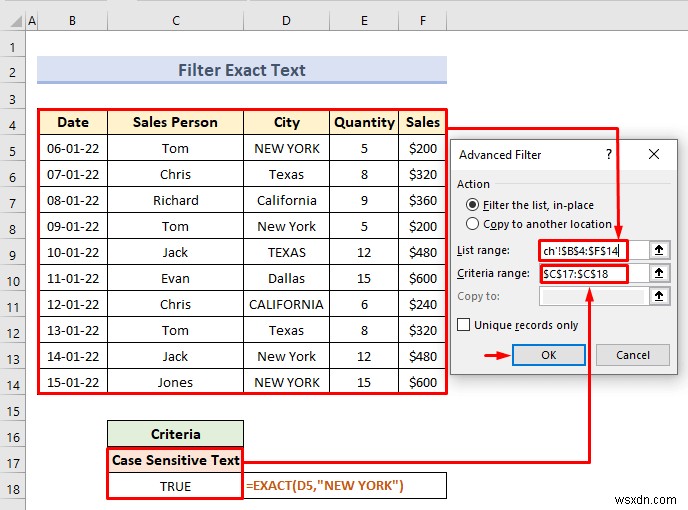Select column B header
Image resolution: width=688 pixels, height=510 pixels.
[x=72, y=21]
